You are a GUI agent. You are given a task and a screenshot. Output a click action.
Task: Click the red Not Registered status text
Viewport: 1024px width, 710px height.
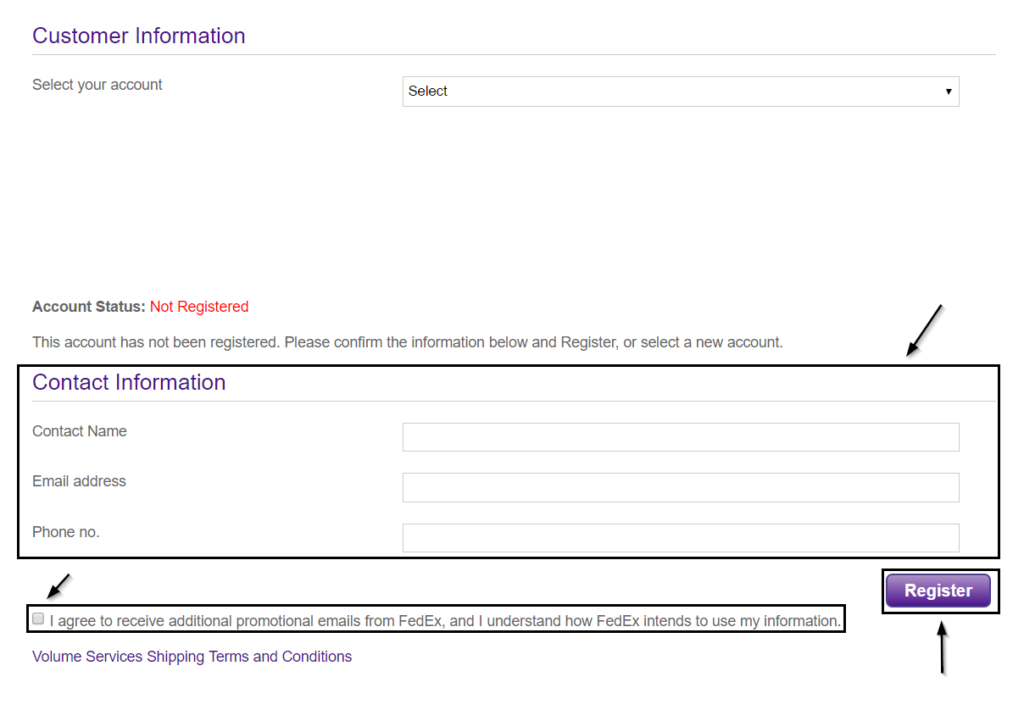[x=199, y=307]
